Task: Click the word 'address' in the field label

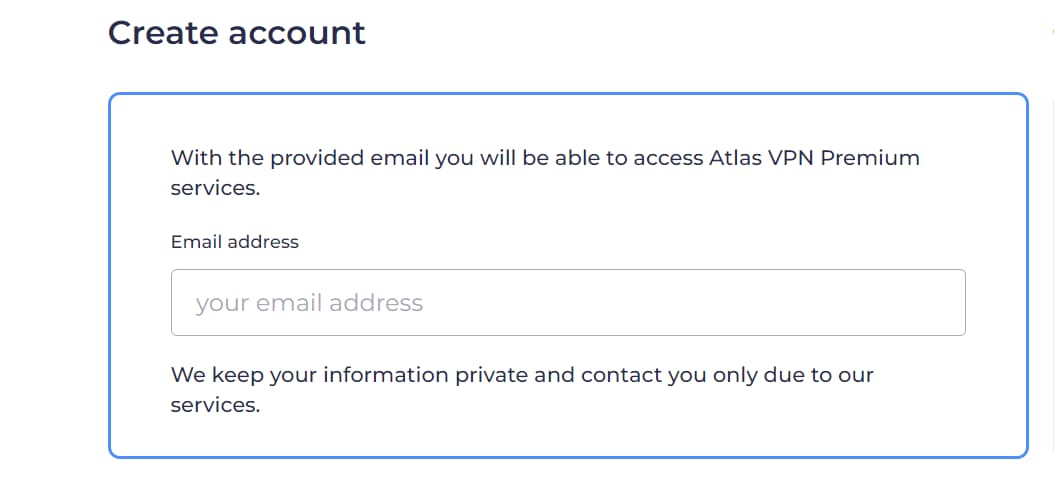Action: (x=262, y=242)
